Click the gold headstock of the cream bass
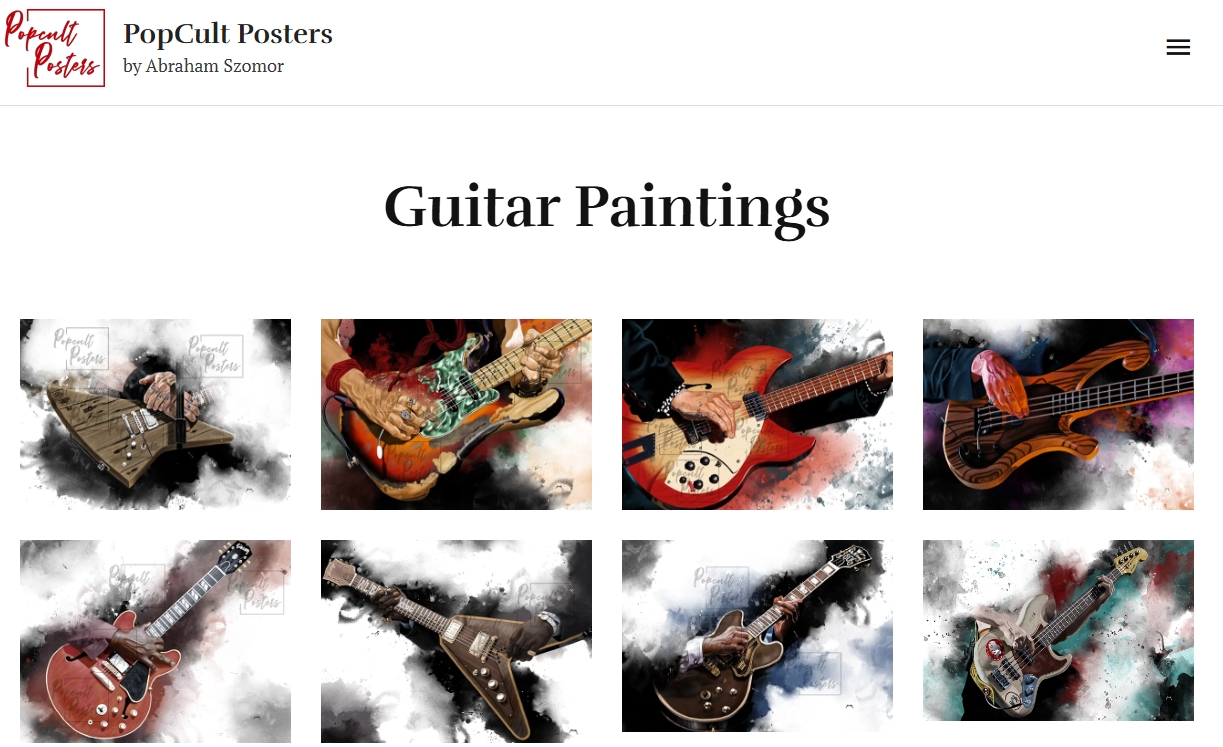Screen dimensions: 1223x747 [x=1131, y=557]
